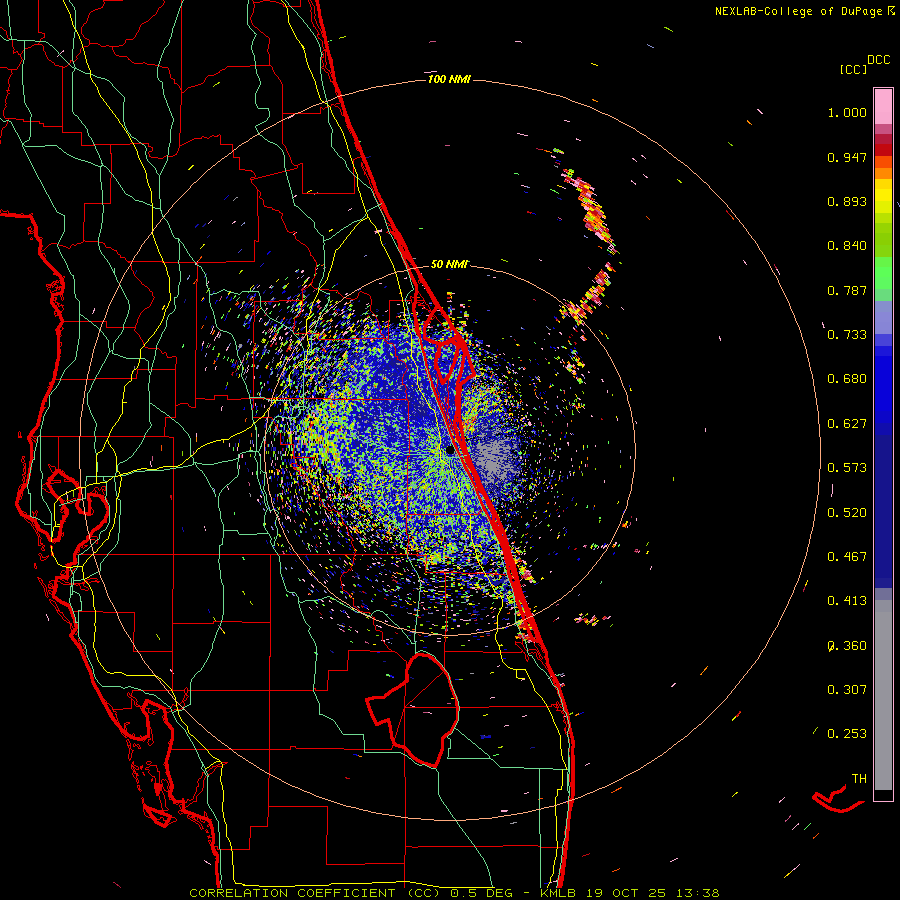Click the 0.627 color scale value
Viewport: 900px width, 900px height.
(x=847, y=424)
